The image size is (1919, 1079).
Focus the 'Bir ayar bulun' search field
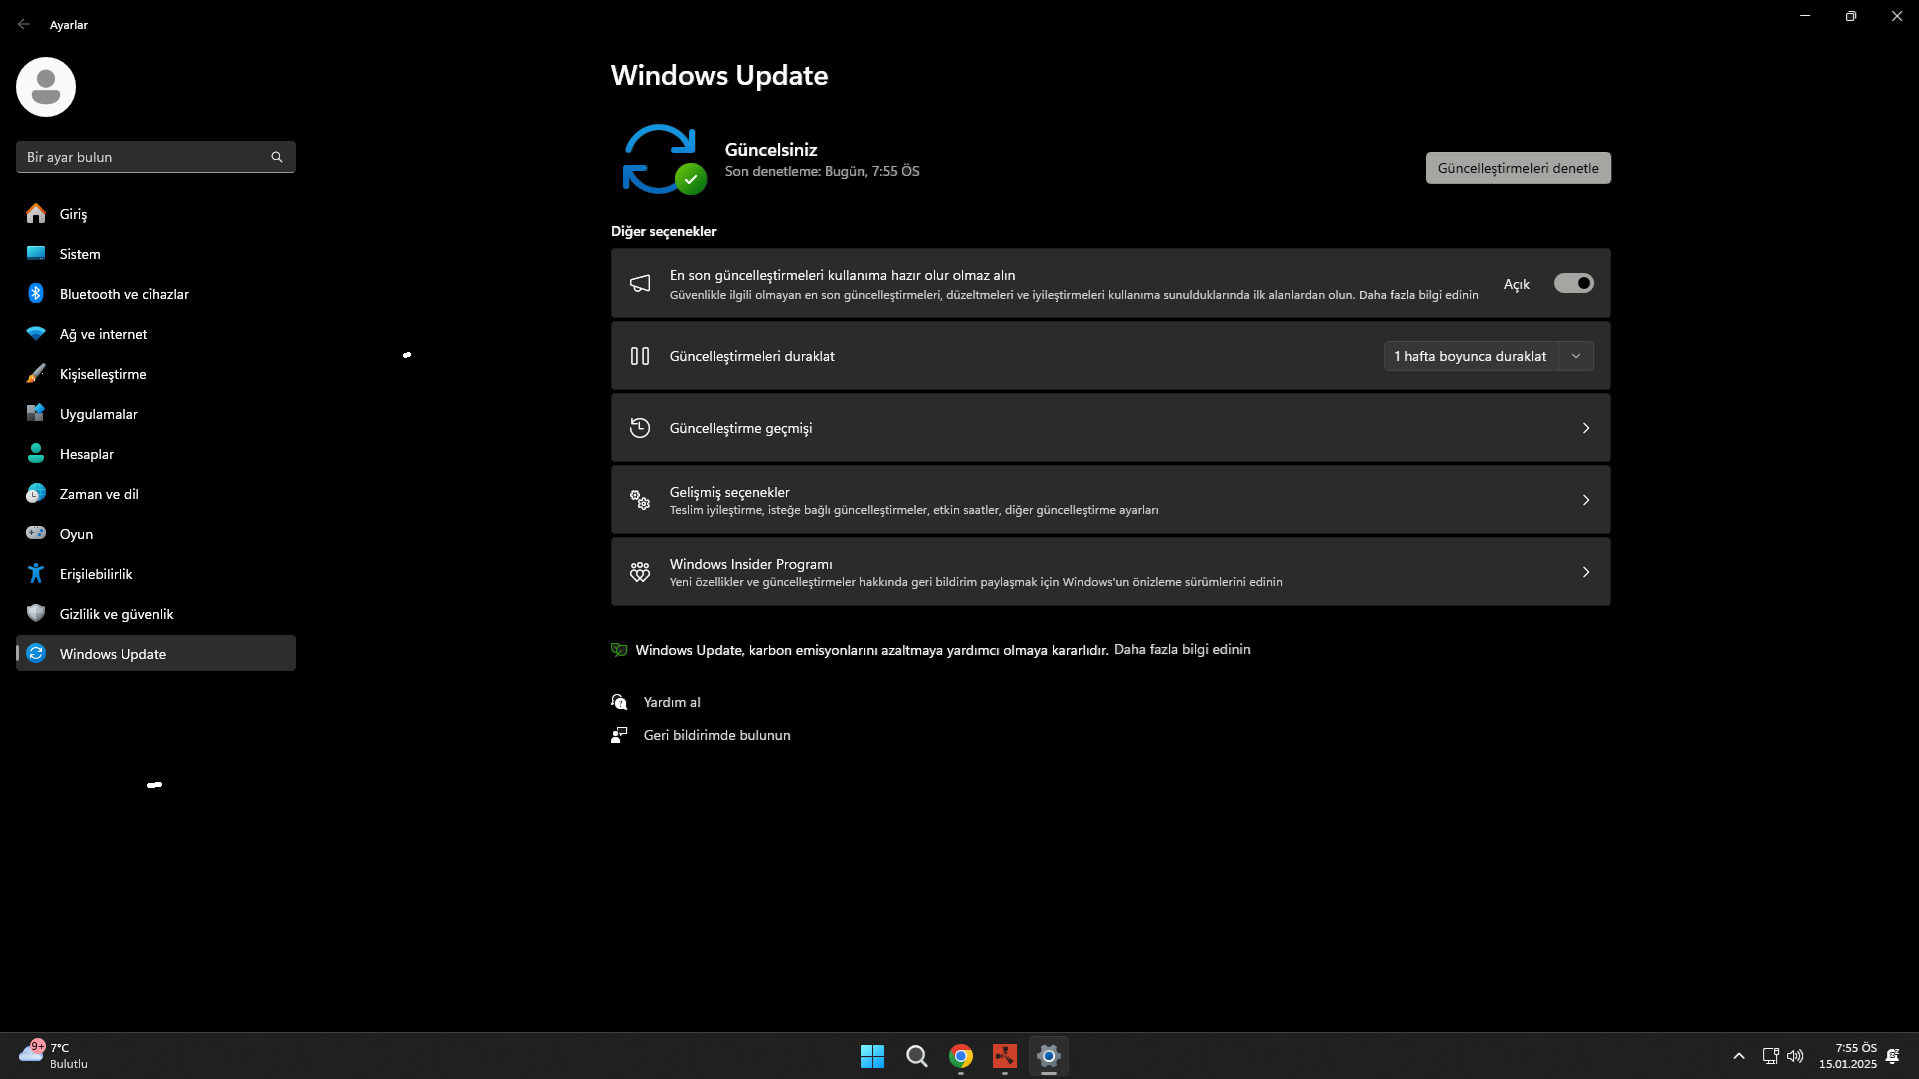pos(156,157)
